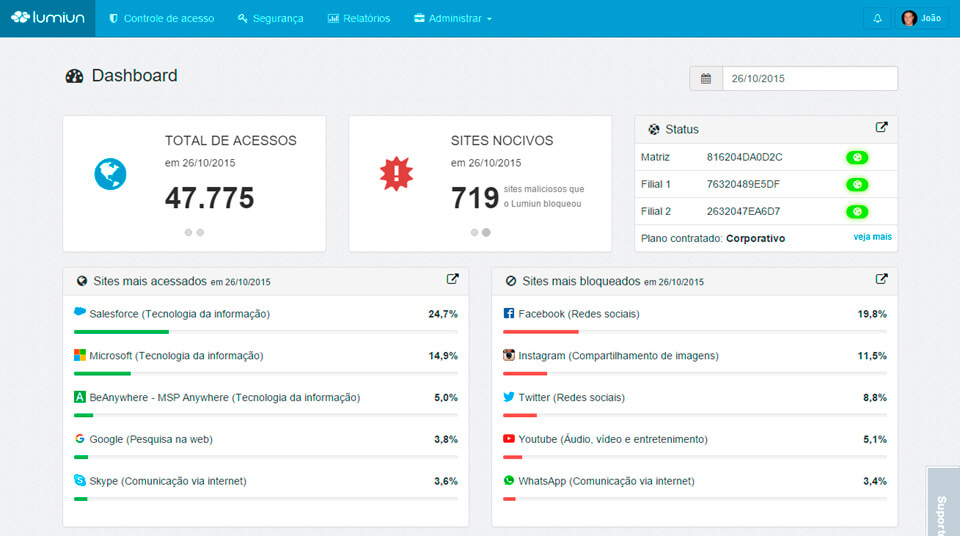This screenshot has width=960, height=536.
Task: Click WhatsApp (Comunicação via internet) entry
Action: click(607, 481)
